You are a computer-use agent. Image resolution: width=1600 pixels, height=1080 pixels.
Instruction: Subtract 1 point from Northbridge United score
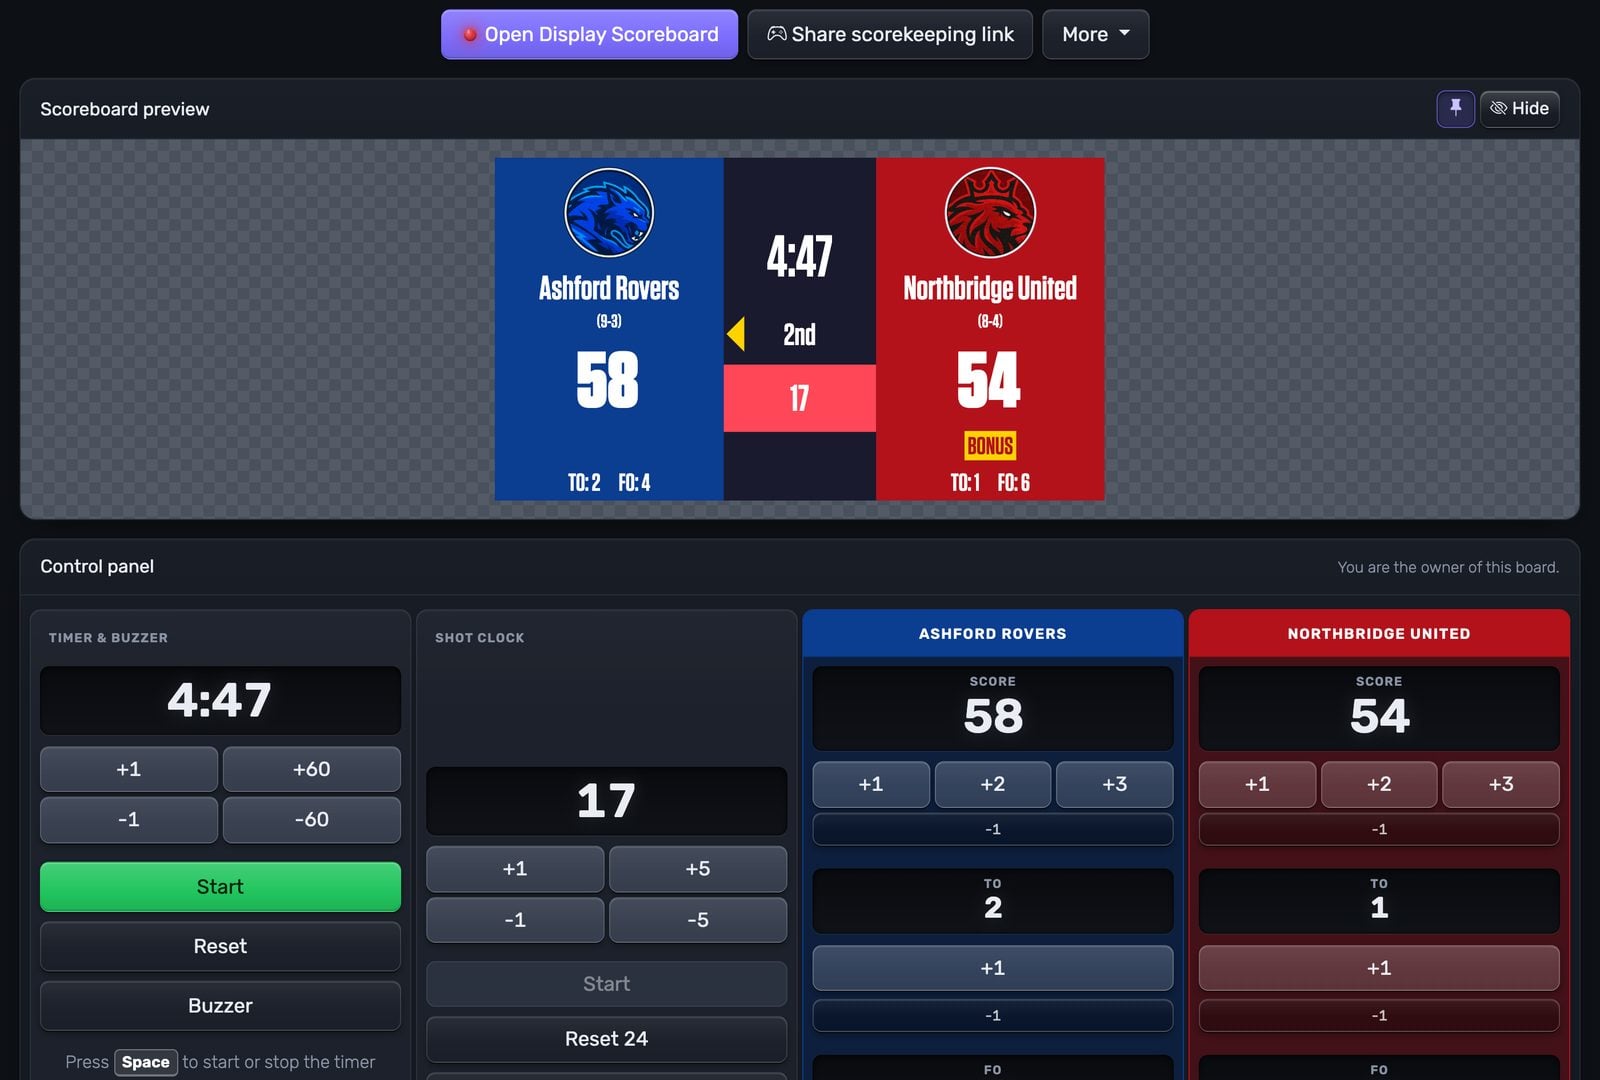click(1379, 829)
